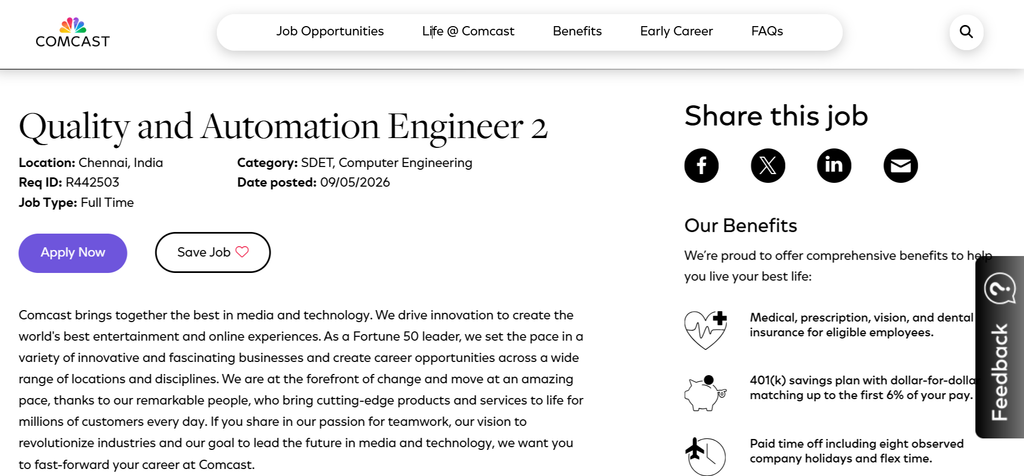Open the Early Career menu item

[x=677, y=31]
